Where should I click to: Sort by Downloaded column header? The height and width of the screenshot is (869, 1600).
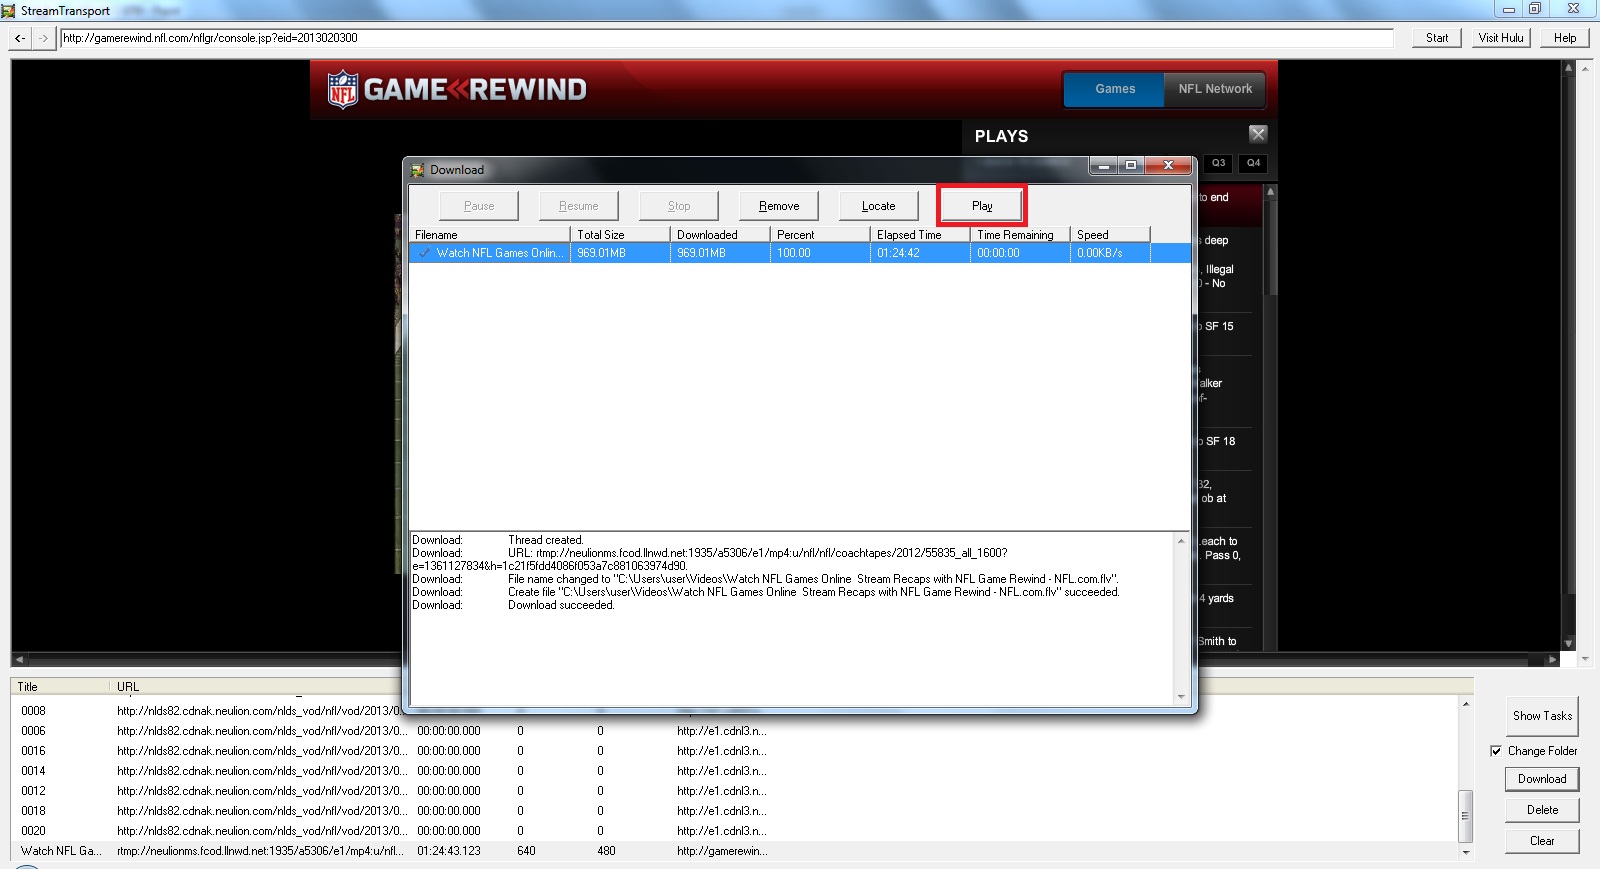coord(720,235)
